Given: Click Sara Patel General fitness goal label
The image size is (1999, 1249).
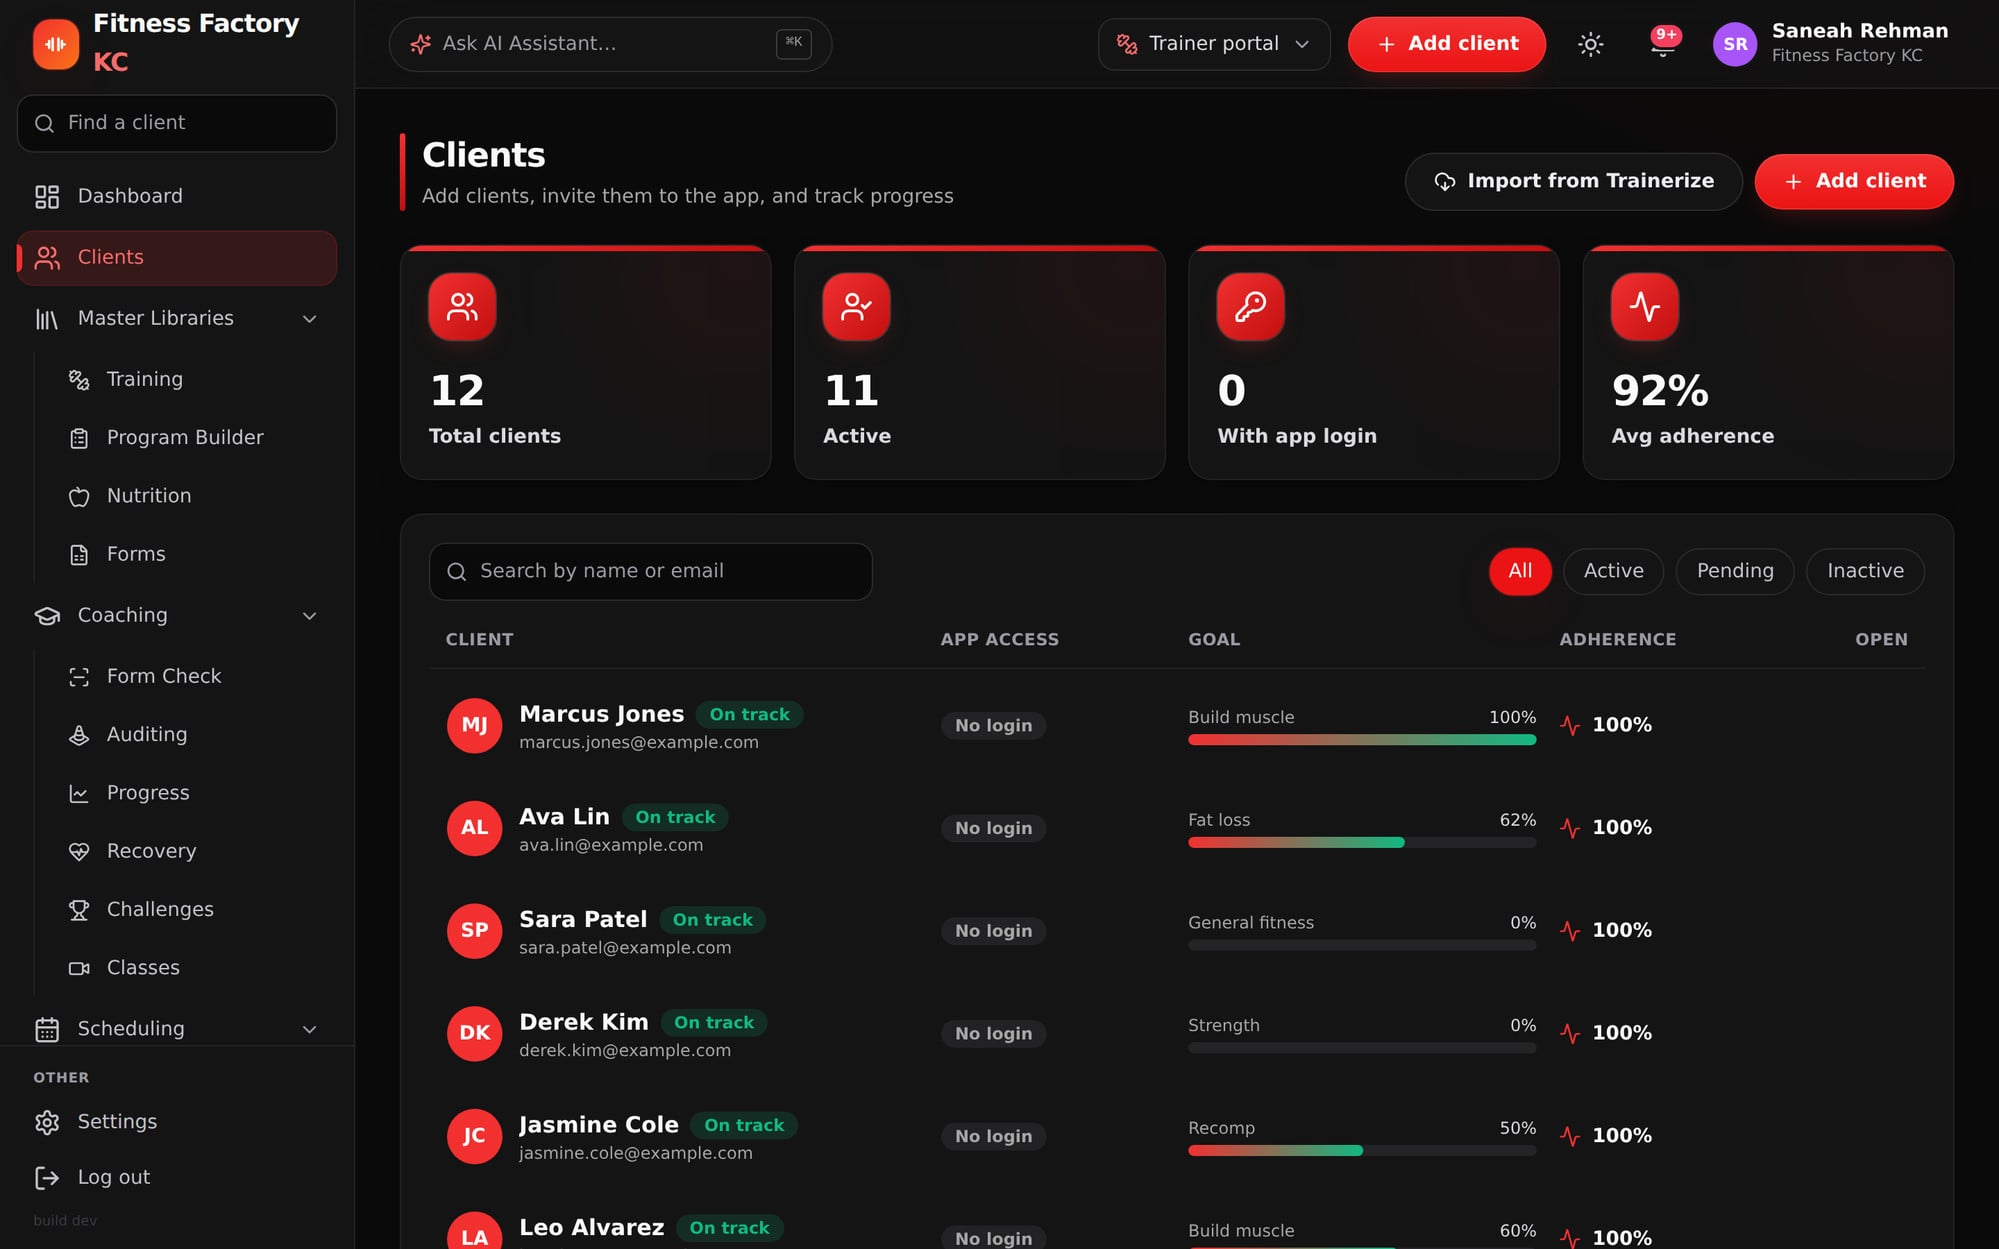Looking at the screenshot, I should [x=1251, y=923].
